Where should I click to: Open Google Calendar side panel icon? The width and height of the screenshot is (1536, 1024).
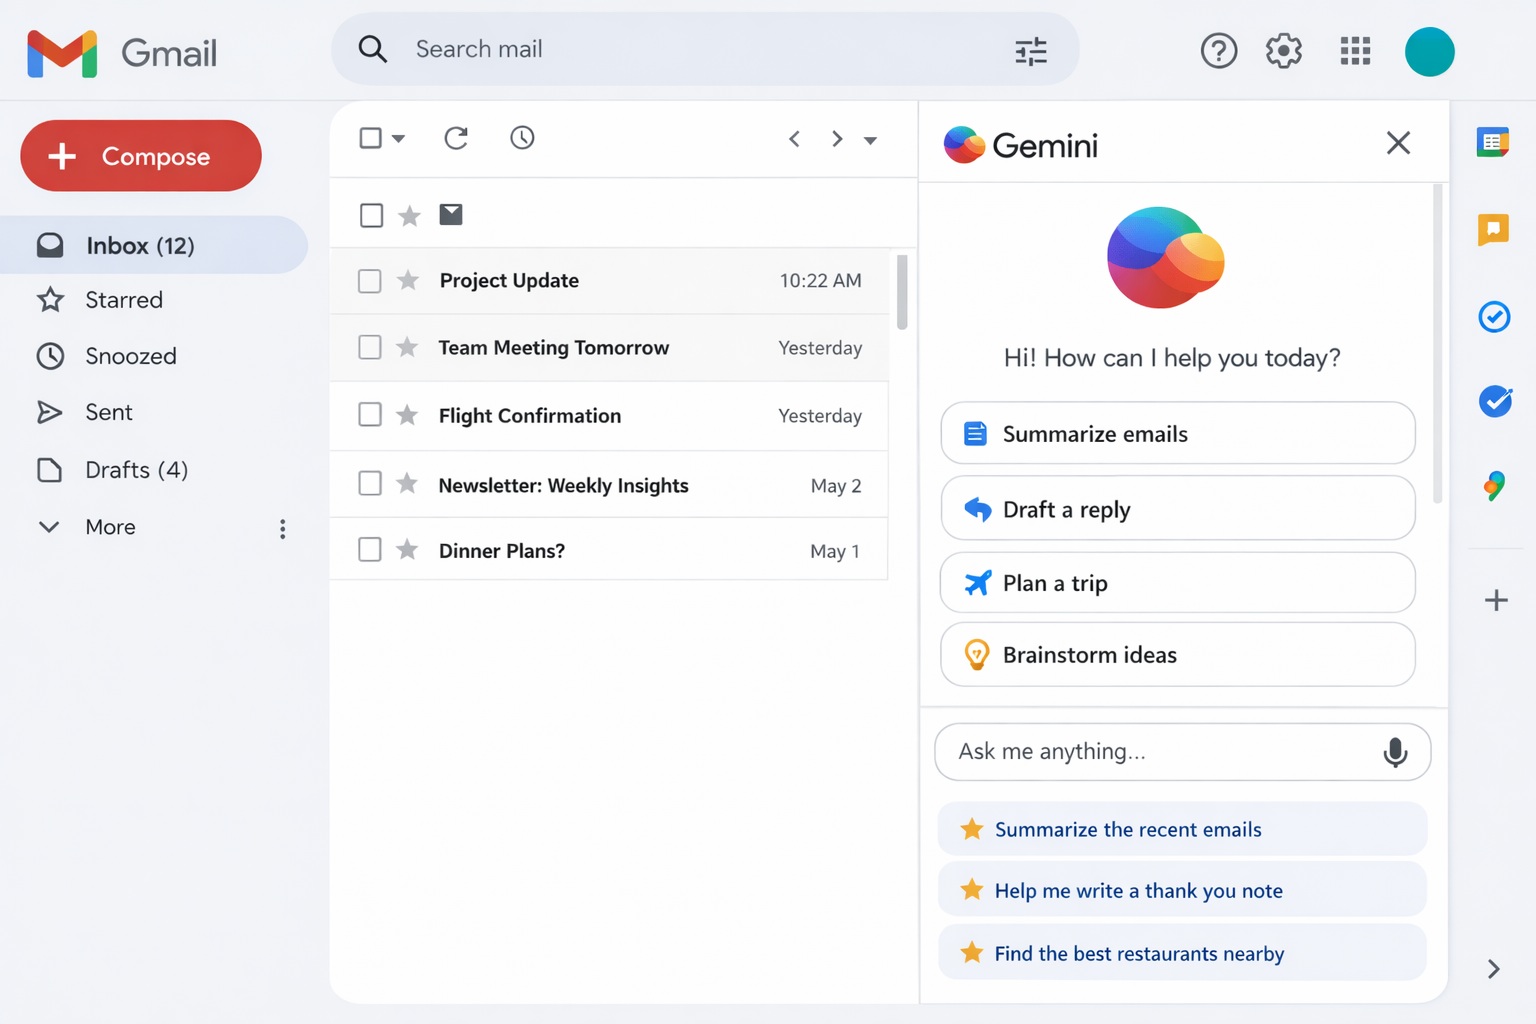point(1493,142)
